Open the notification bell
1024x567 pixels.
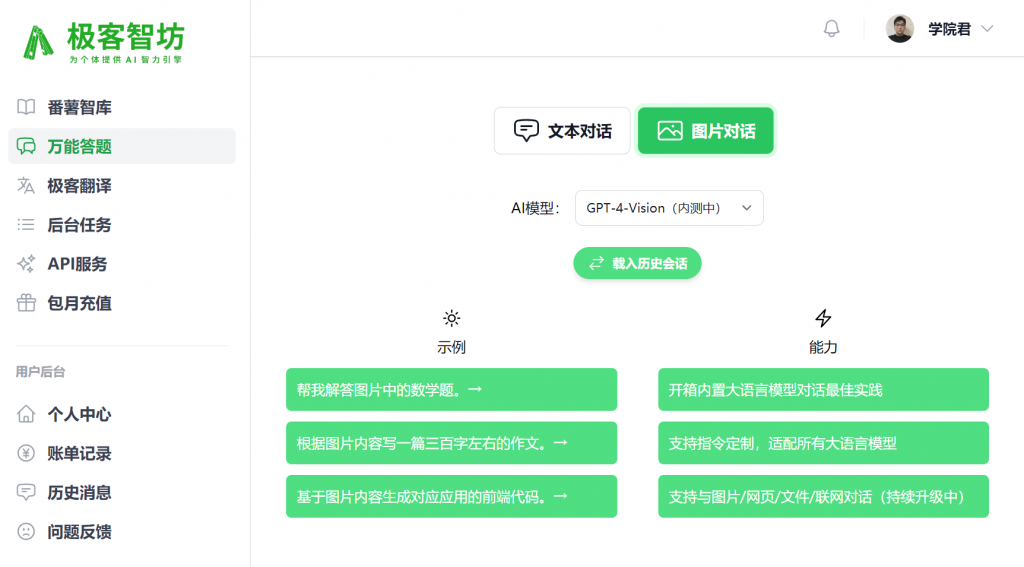(831, 29)
